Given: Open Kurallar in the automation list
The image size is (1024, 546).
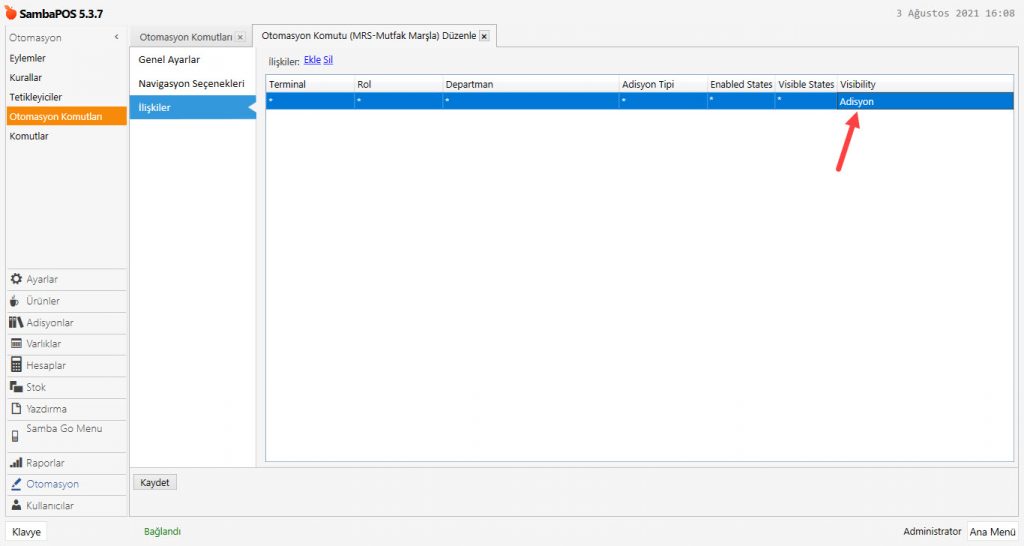Looking at the screenshot, I should 27,78.
